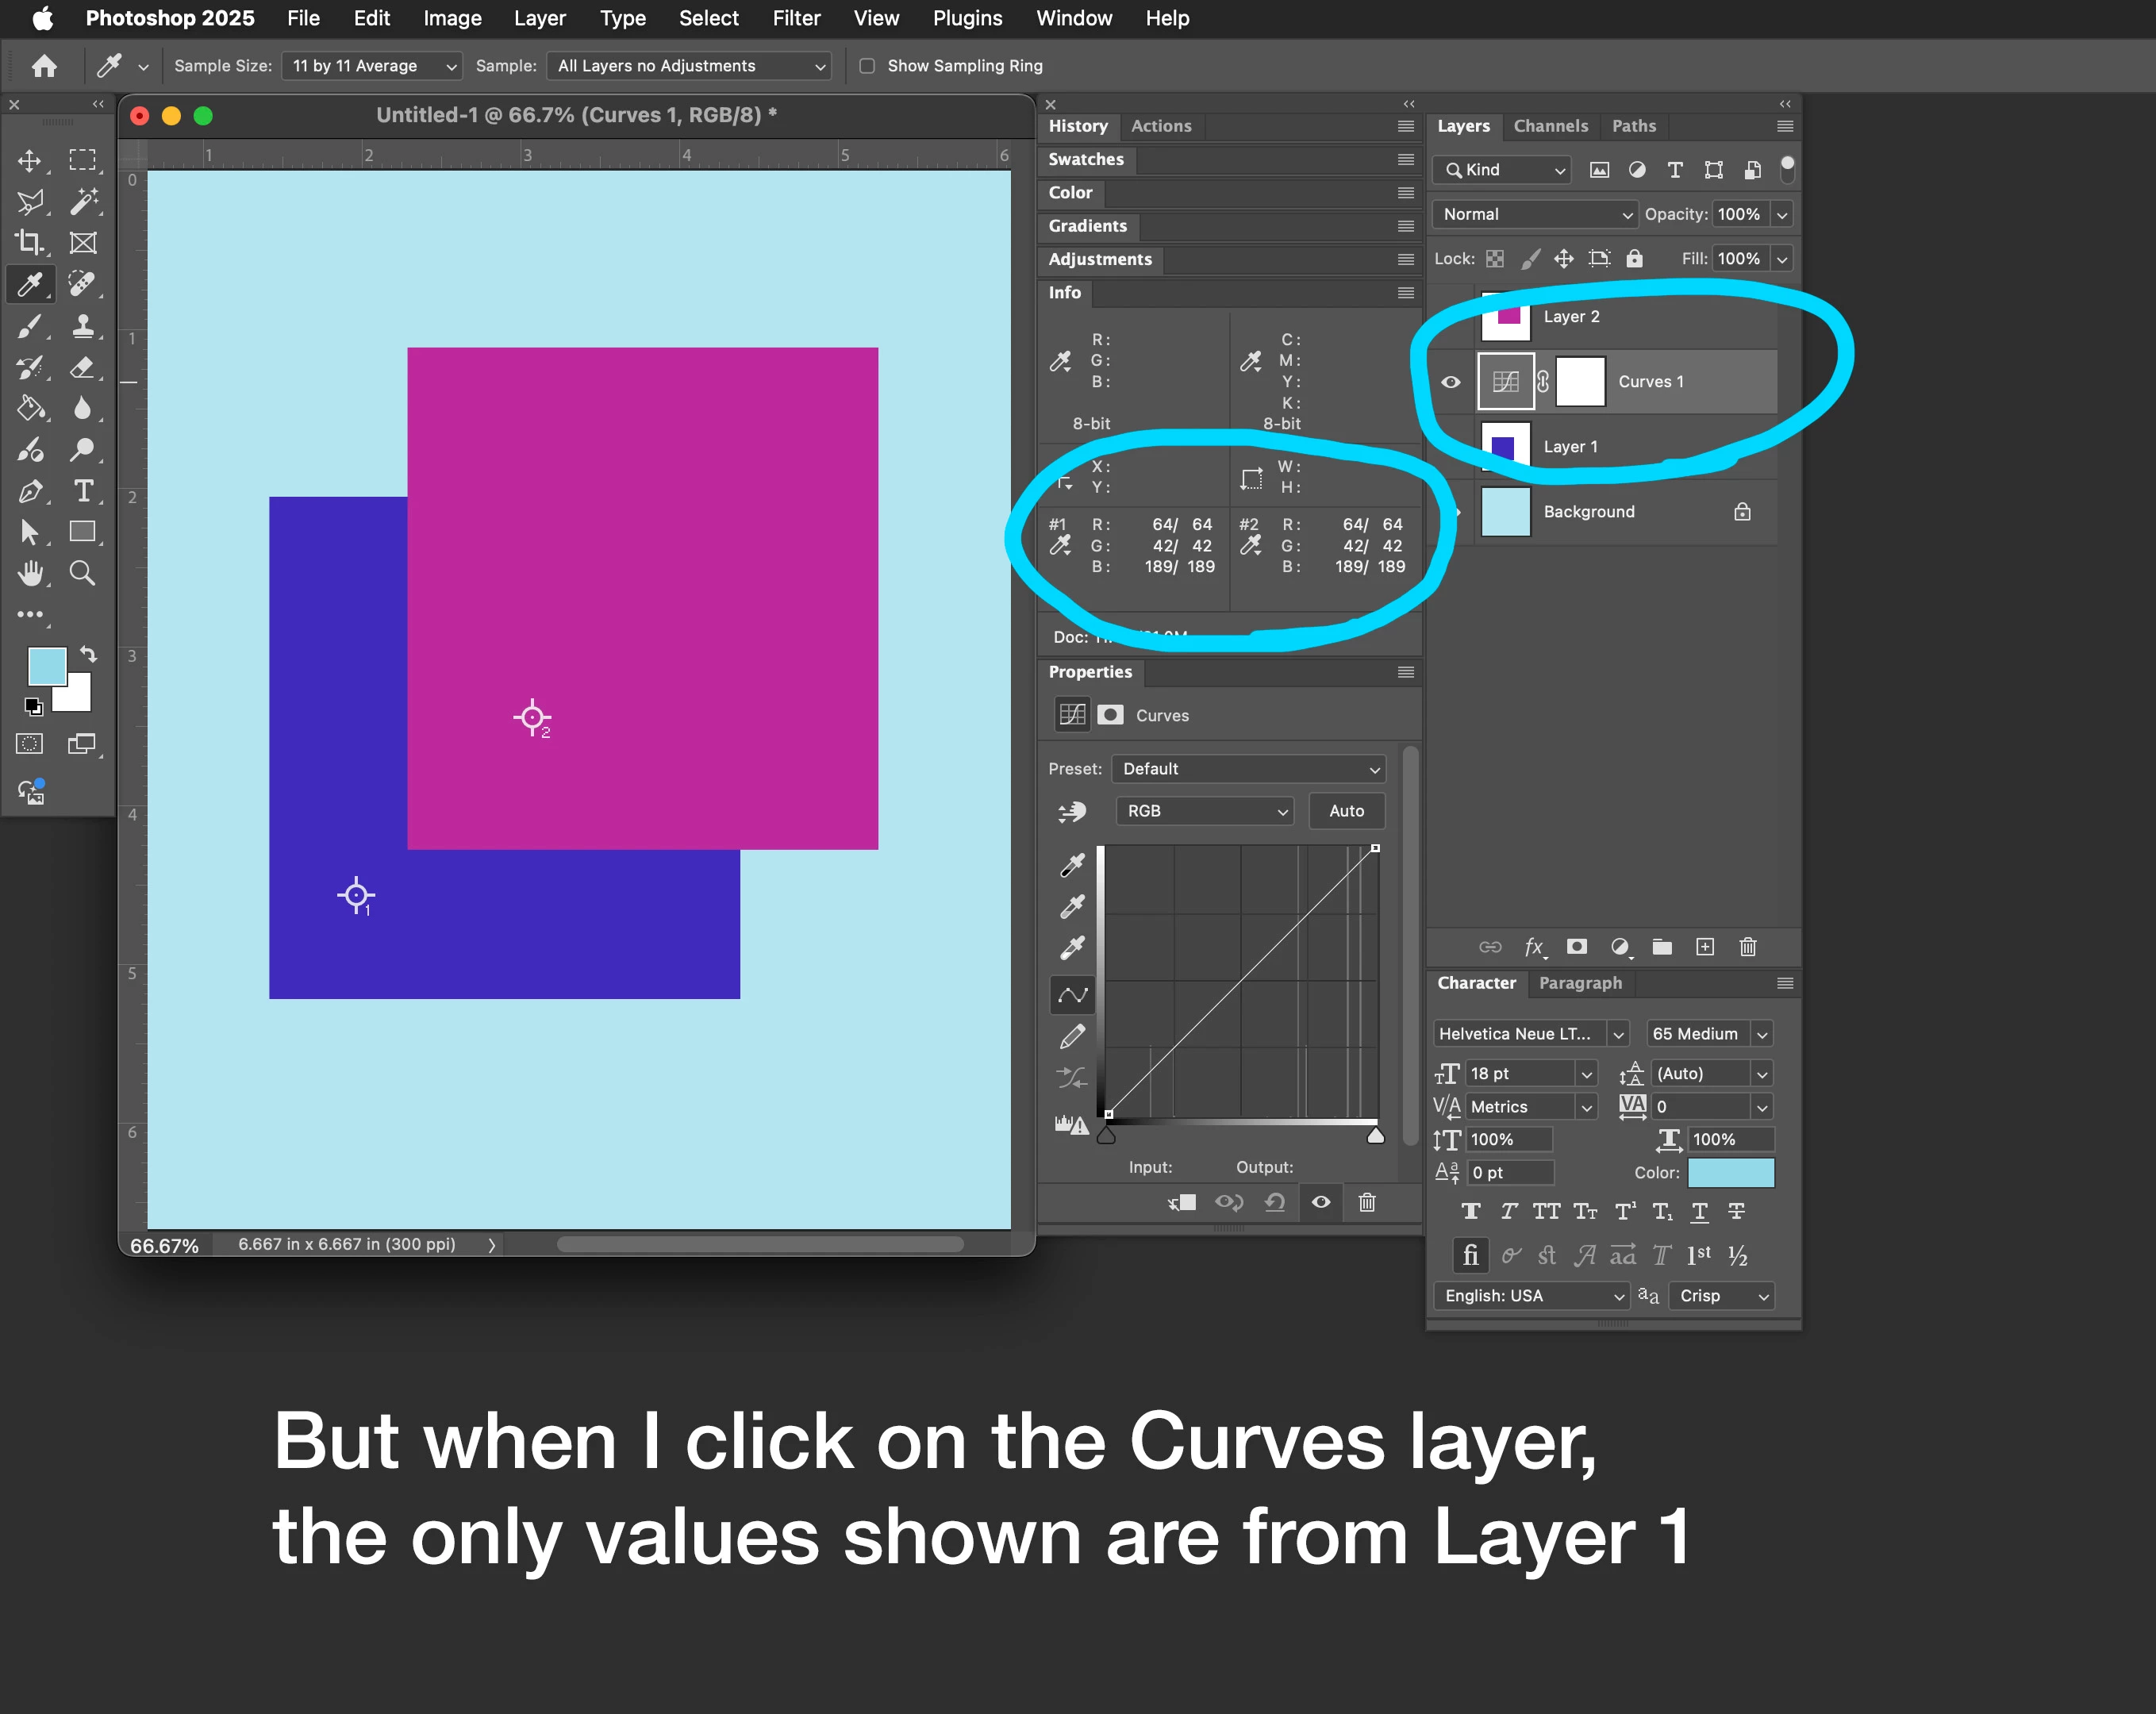Enable Show Sampling Ring checkbox
The image size is (2156, 1714).
[x=867, y=66]
